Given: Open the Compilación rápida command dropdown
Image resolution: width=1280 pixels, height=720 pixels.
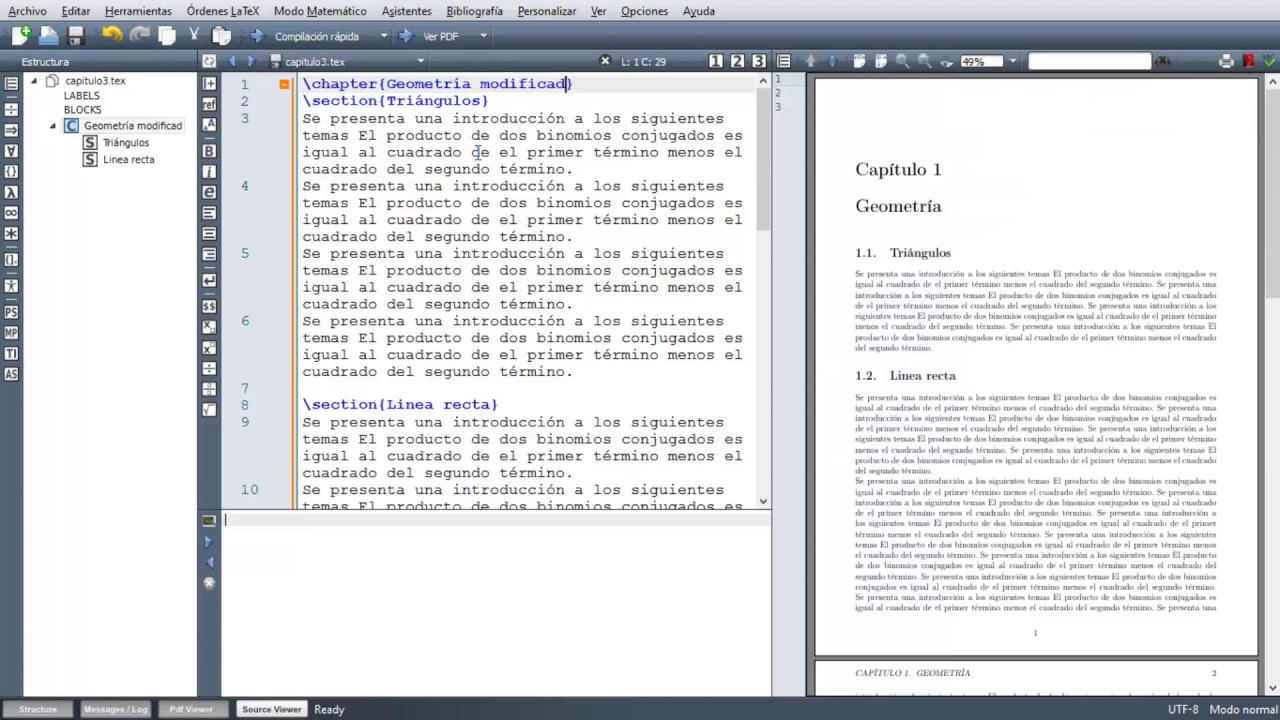Looking at the screenshot, I should coord(383,36).
